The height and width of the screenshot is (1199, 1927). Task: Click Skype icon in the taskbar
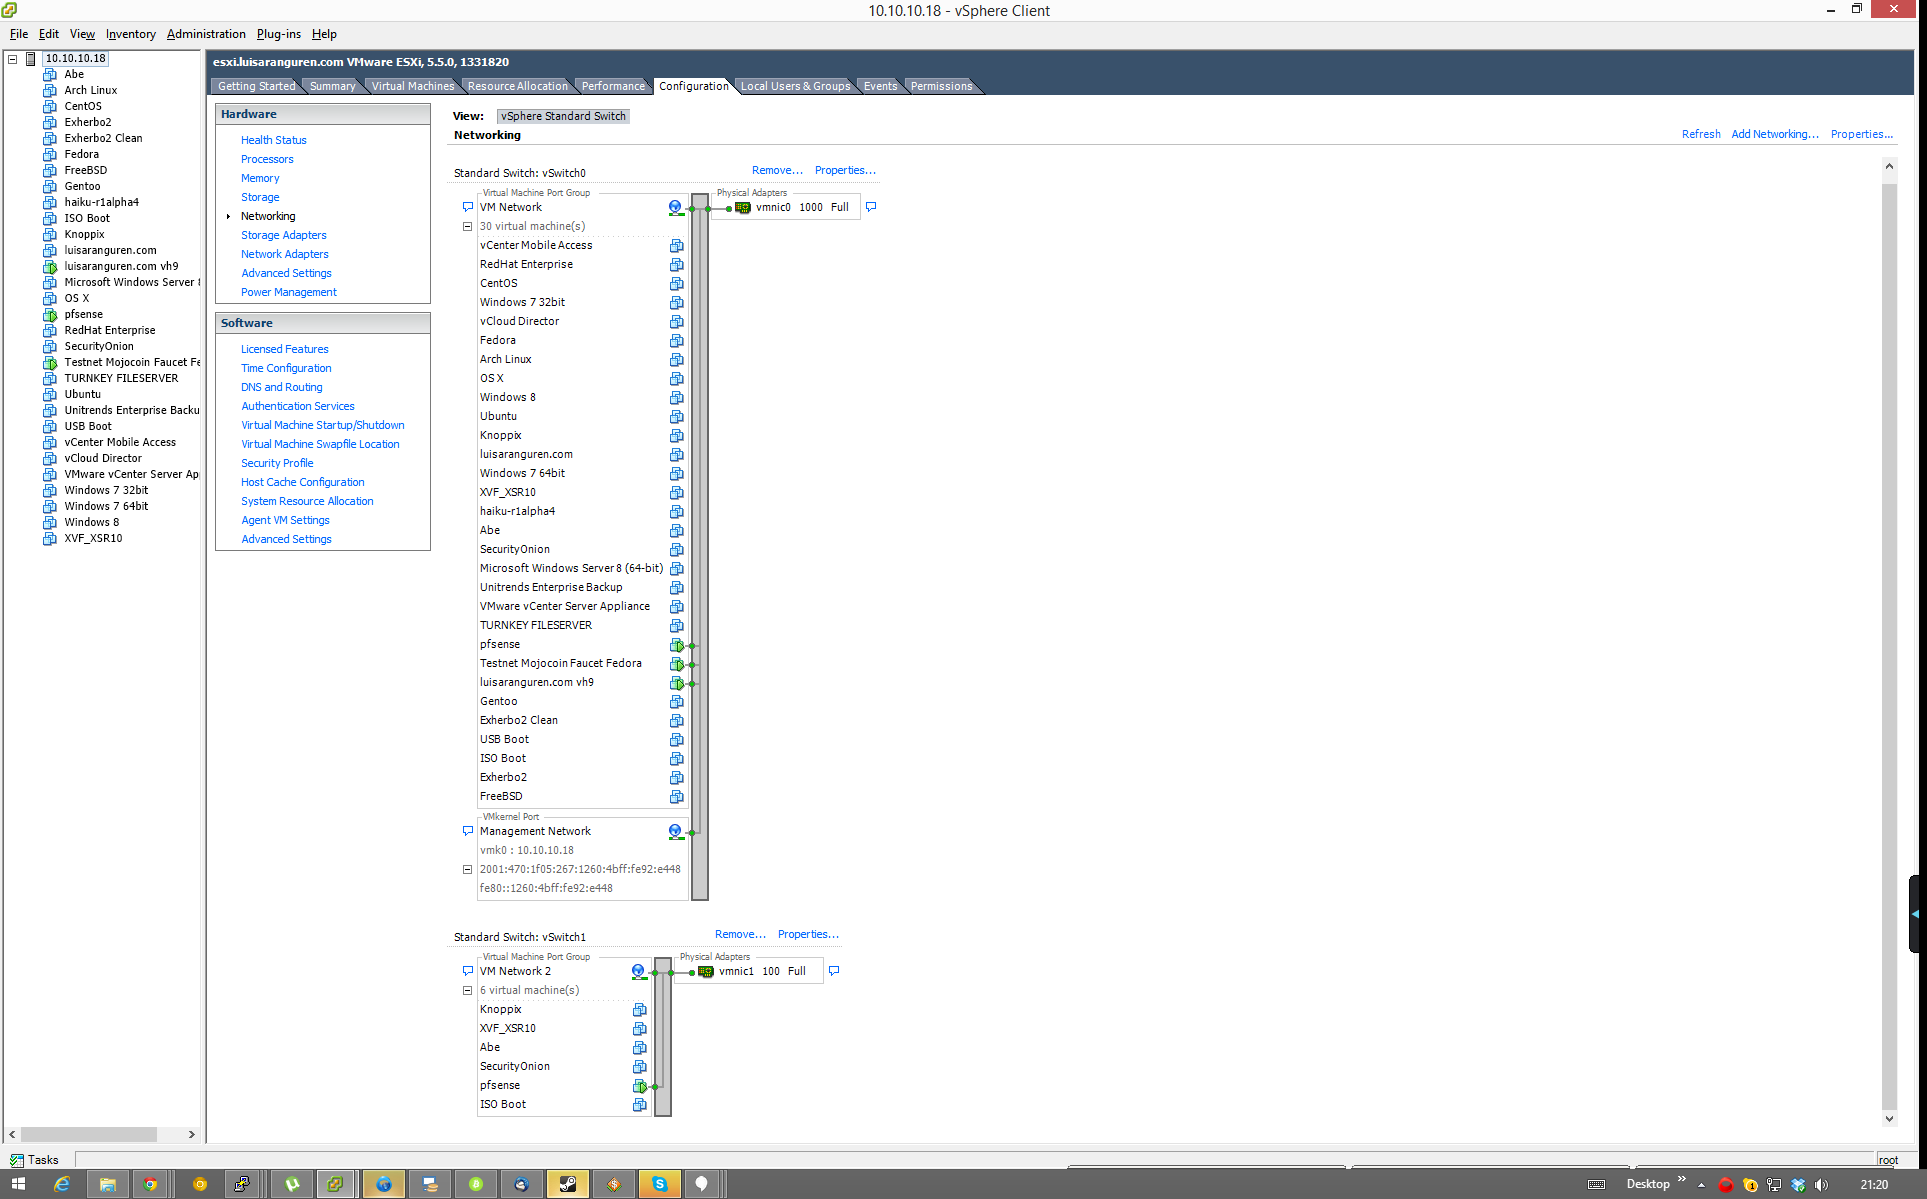tap(660, 1184)
